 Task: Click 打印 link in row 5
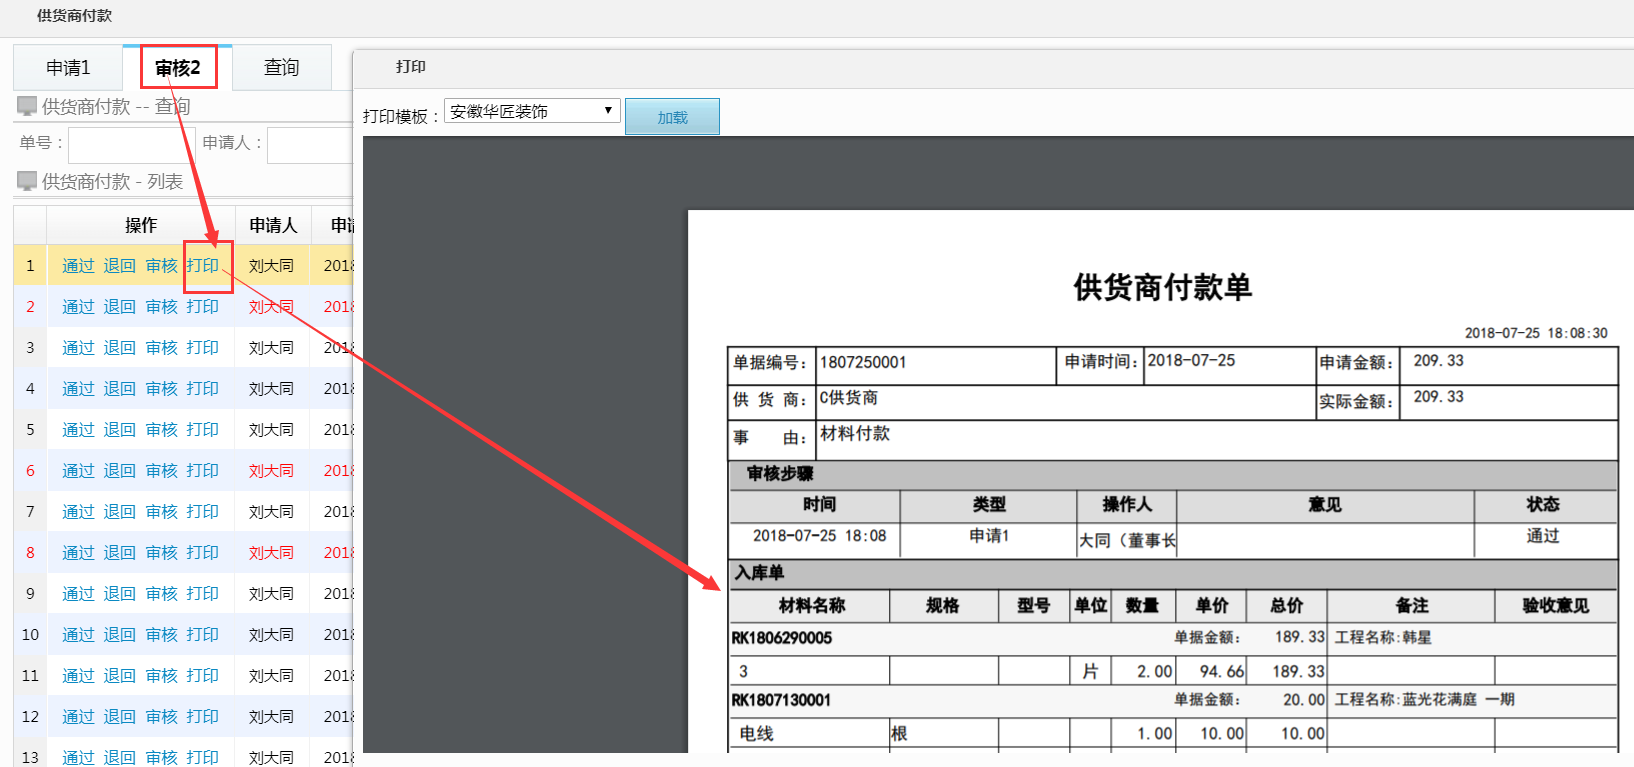(x=203, y=430)
